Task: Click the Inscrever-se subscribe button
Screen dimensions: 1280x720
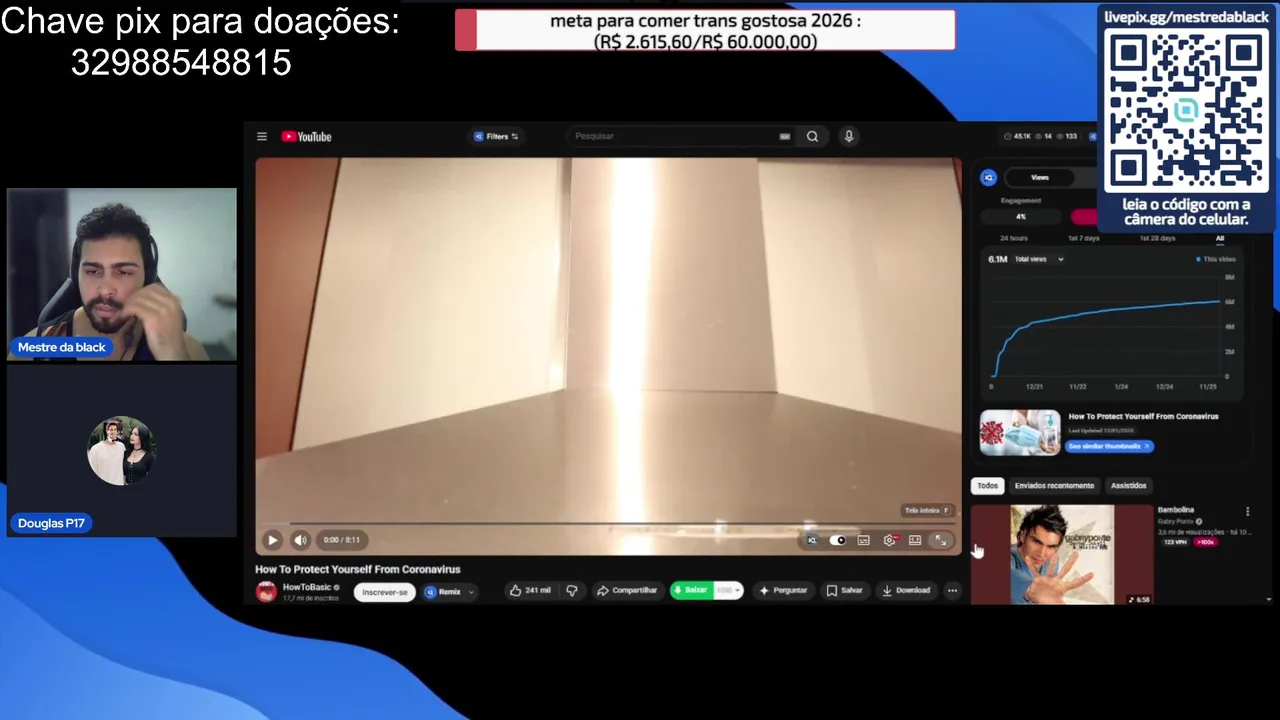Action: click(x=385, y=592)
